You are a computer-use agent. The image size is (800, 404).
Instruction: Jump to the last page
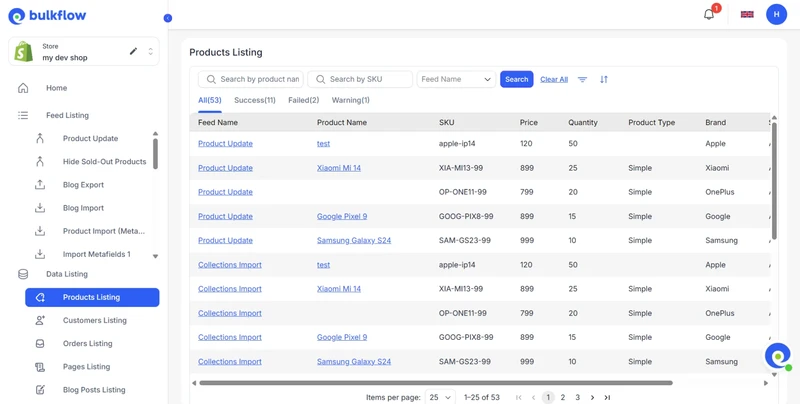click(607, 397)
